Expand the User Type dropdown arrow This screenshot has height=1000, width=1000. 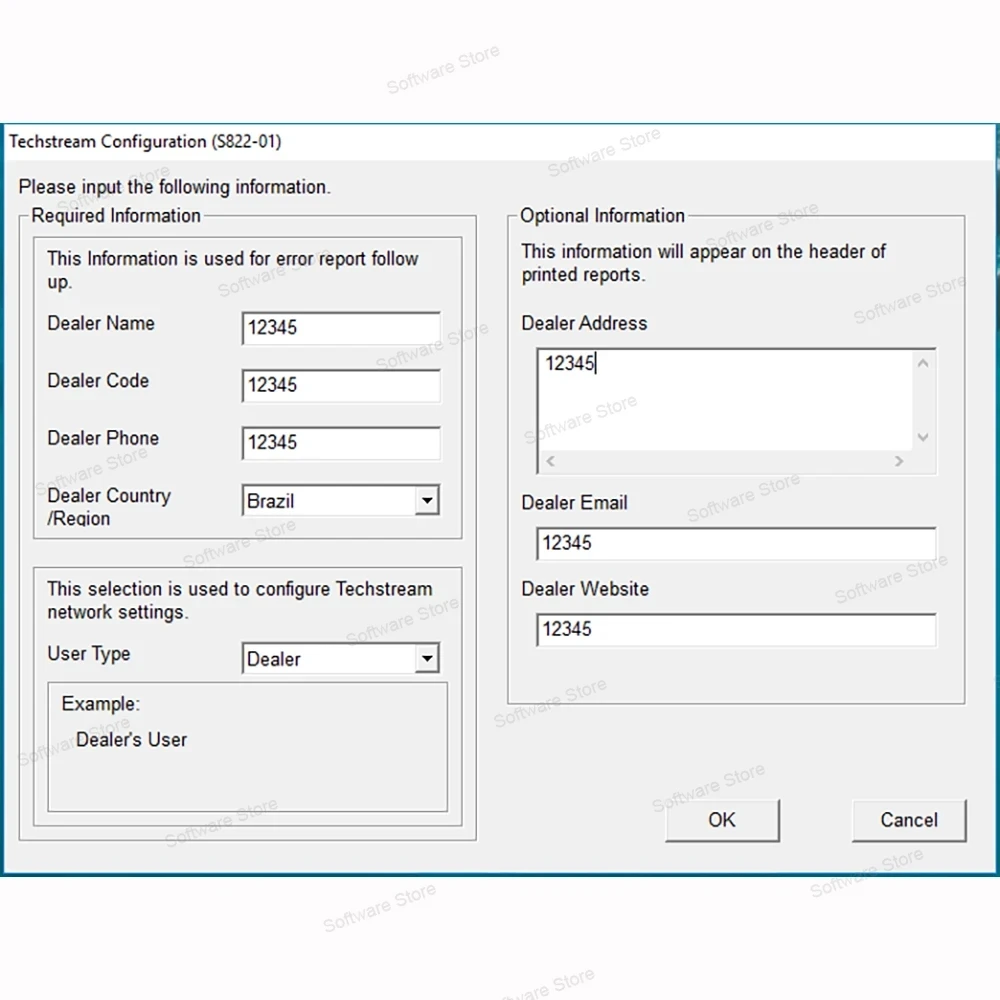427,658
